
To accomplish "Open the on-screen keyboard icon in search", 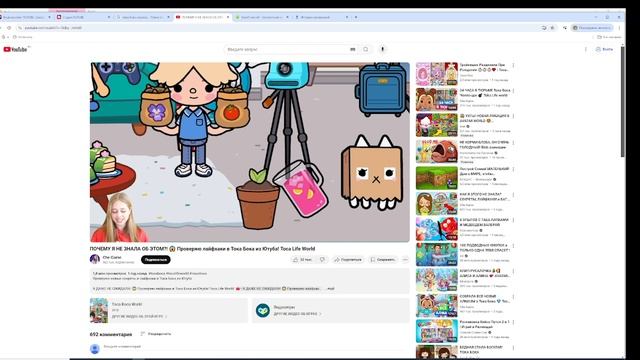I will [x=353, y=49].
